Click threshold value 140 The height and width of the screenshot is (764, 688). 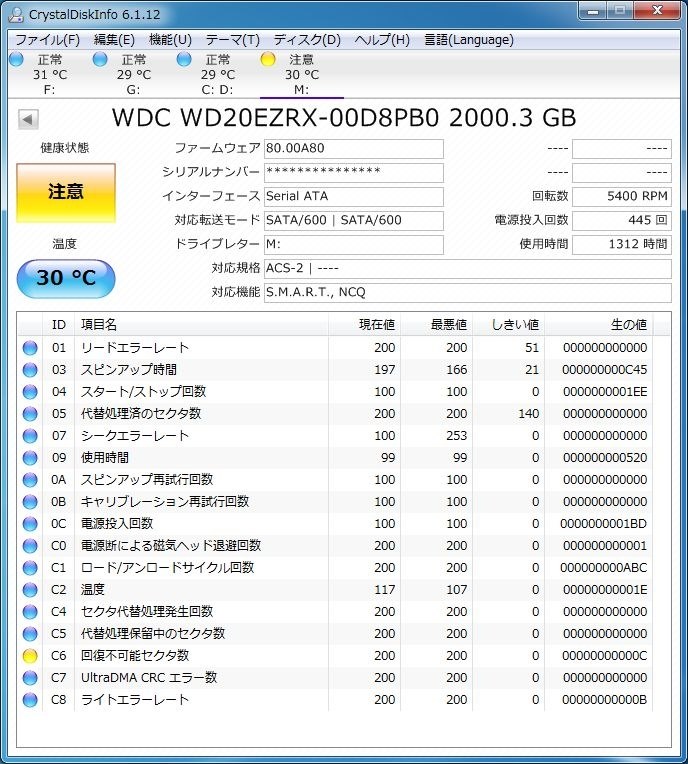coord(529,414)
